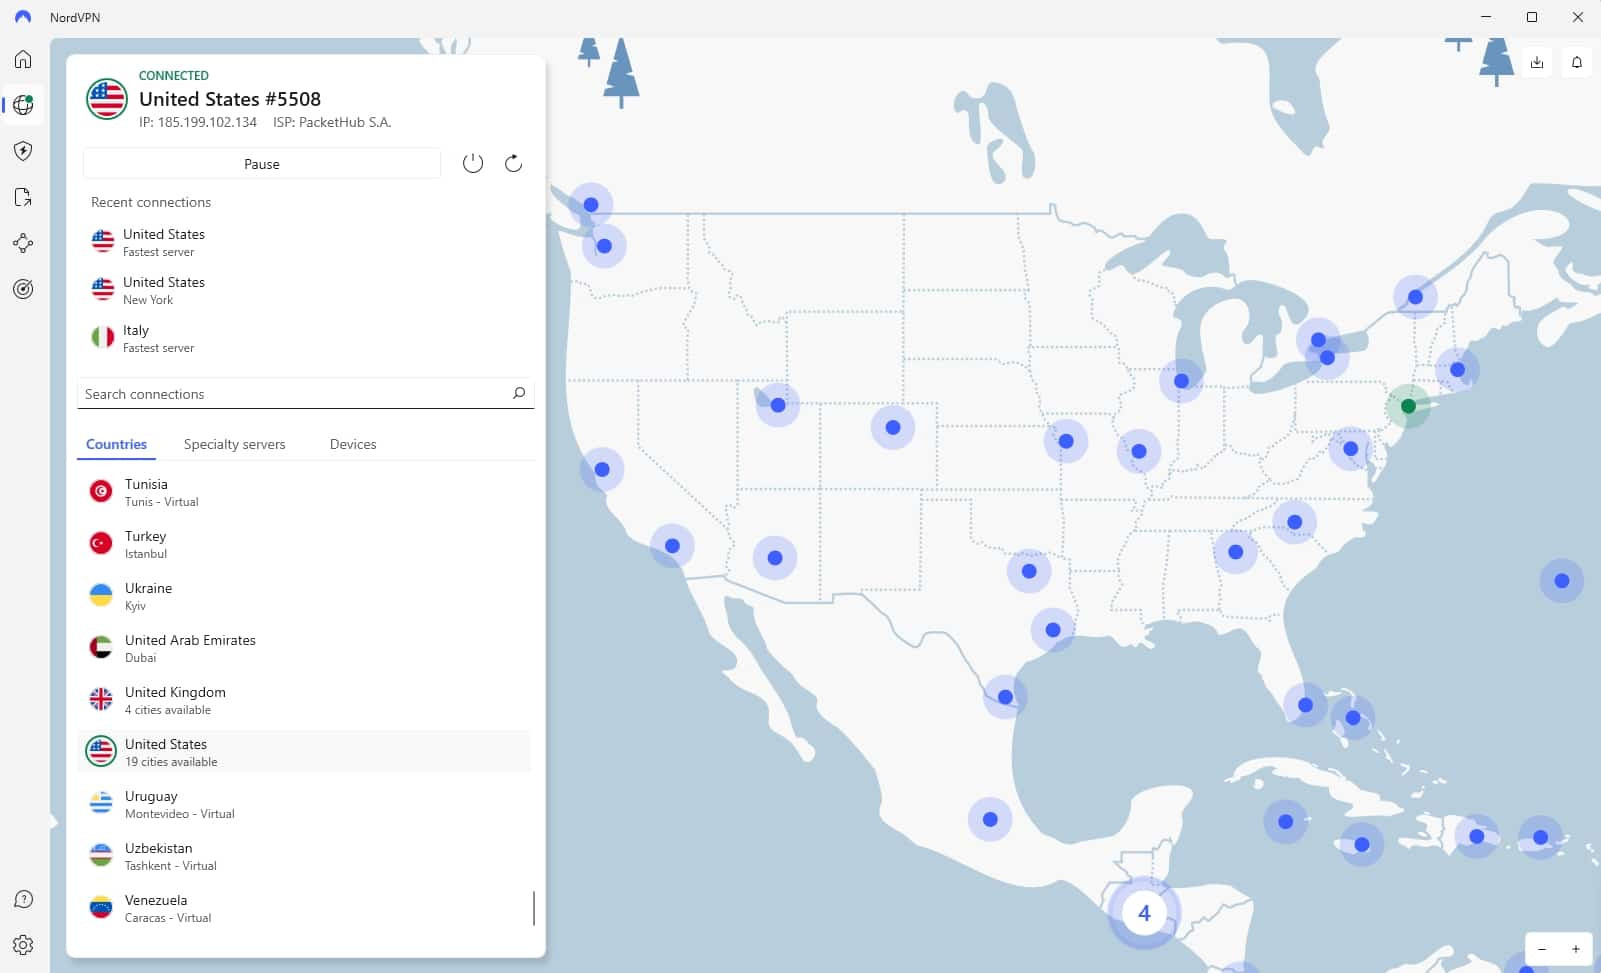Select Turkey Istanbul row

point(304,544)
